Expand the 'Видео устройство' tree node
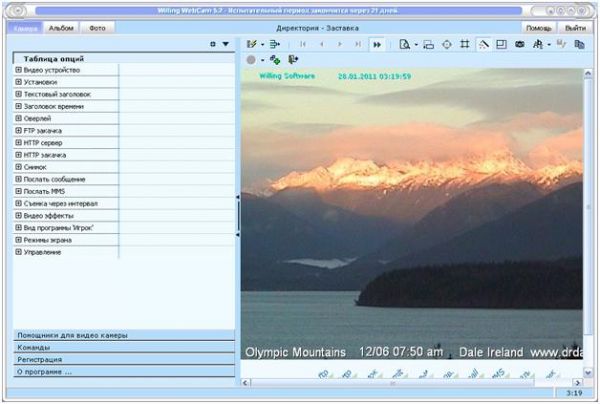This screenshot has width=600, height=404. (x=19, y=71)
